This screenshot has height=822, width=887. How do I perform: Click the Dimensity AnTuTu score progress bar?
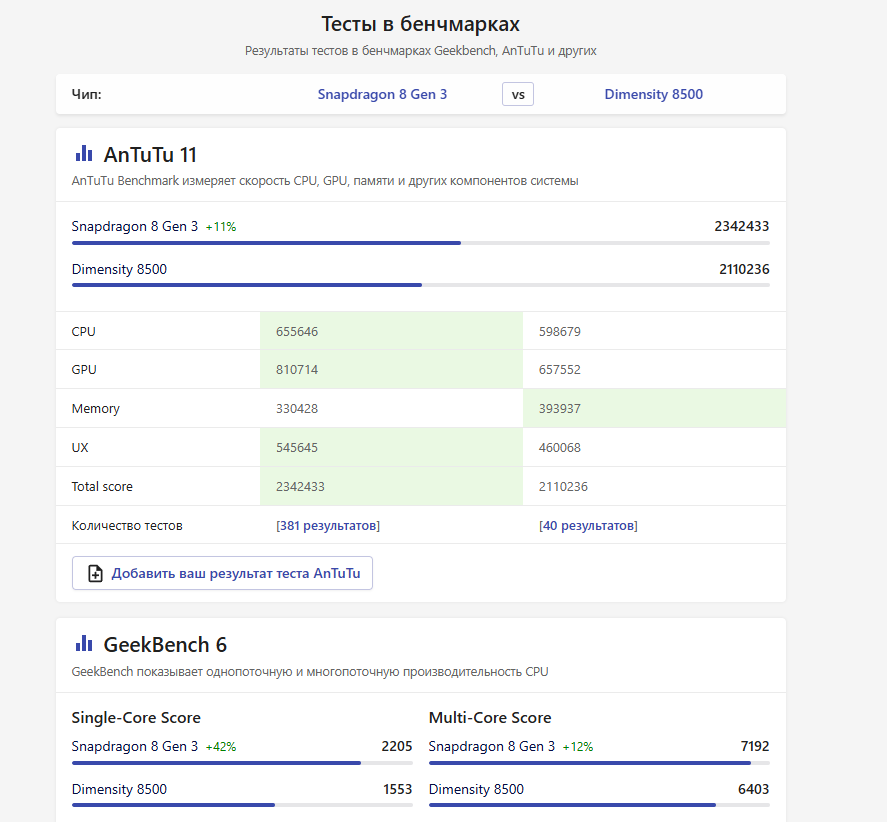tap(420, 285)
